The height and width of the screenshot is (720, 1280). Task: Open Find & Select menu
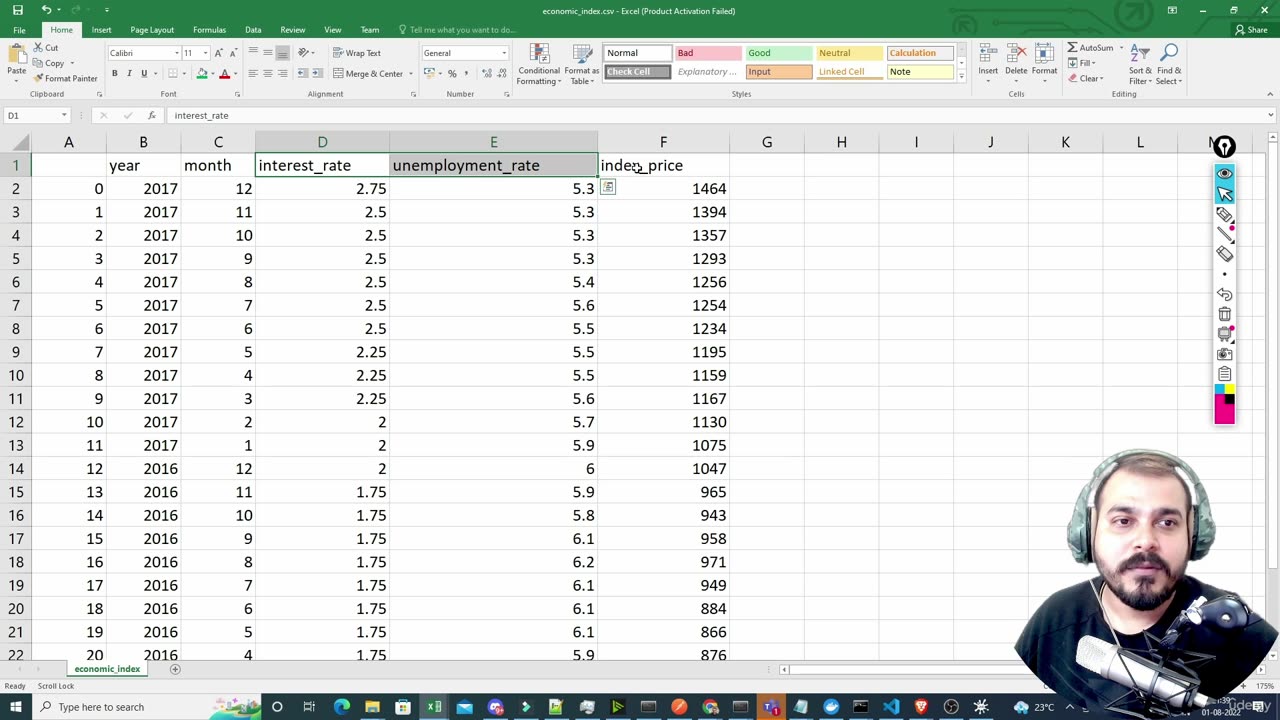[x=1170, y=64]
